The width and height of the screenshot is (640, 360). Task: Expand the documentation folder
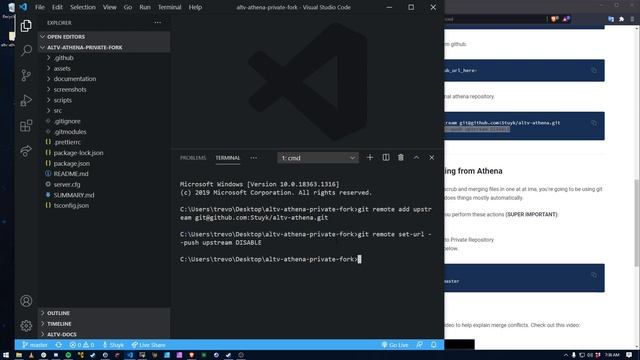coord(104,79)
